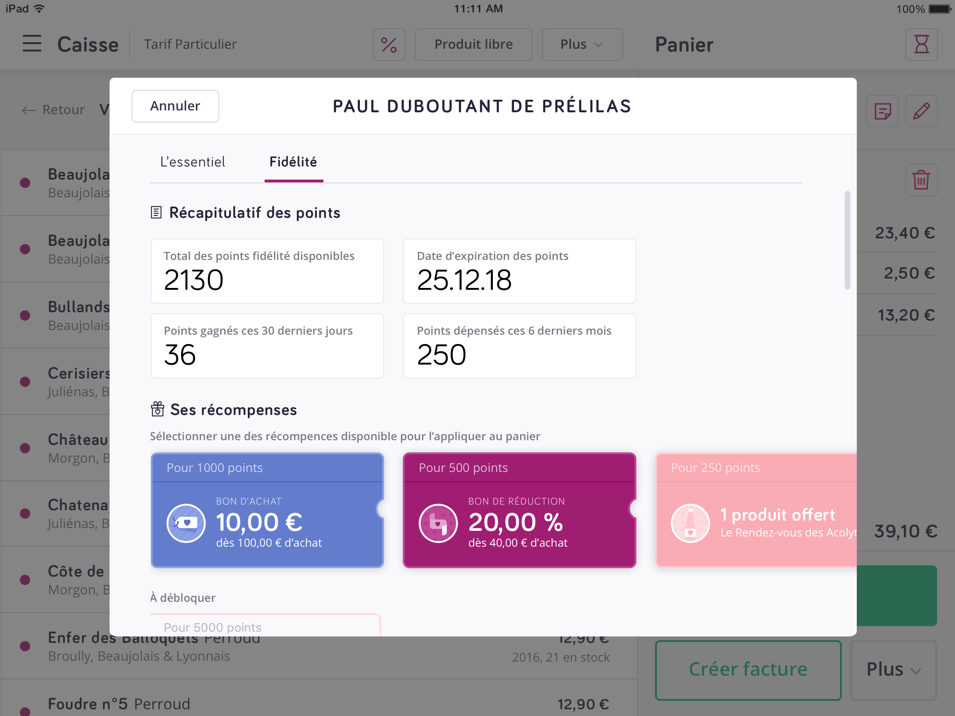This screenshot has height=716, width=955.
Task: Tap the hourglass icon beside Panier
Action: point(921,45)
